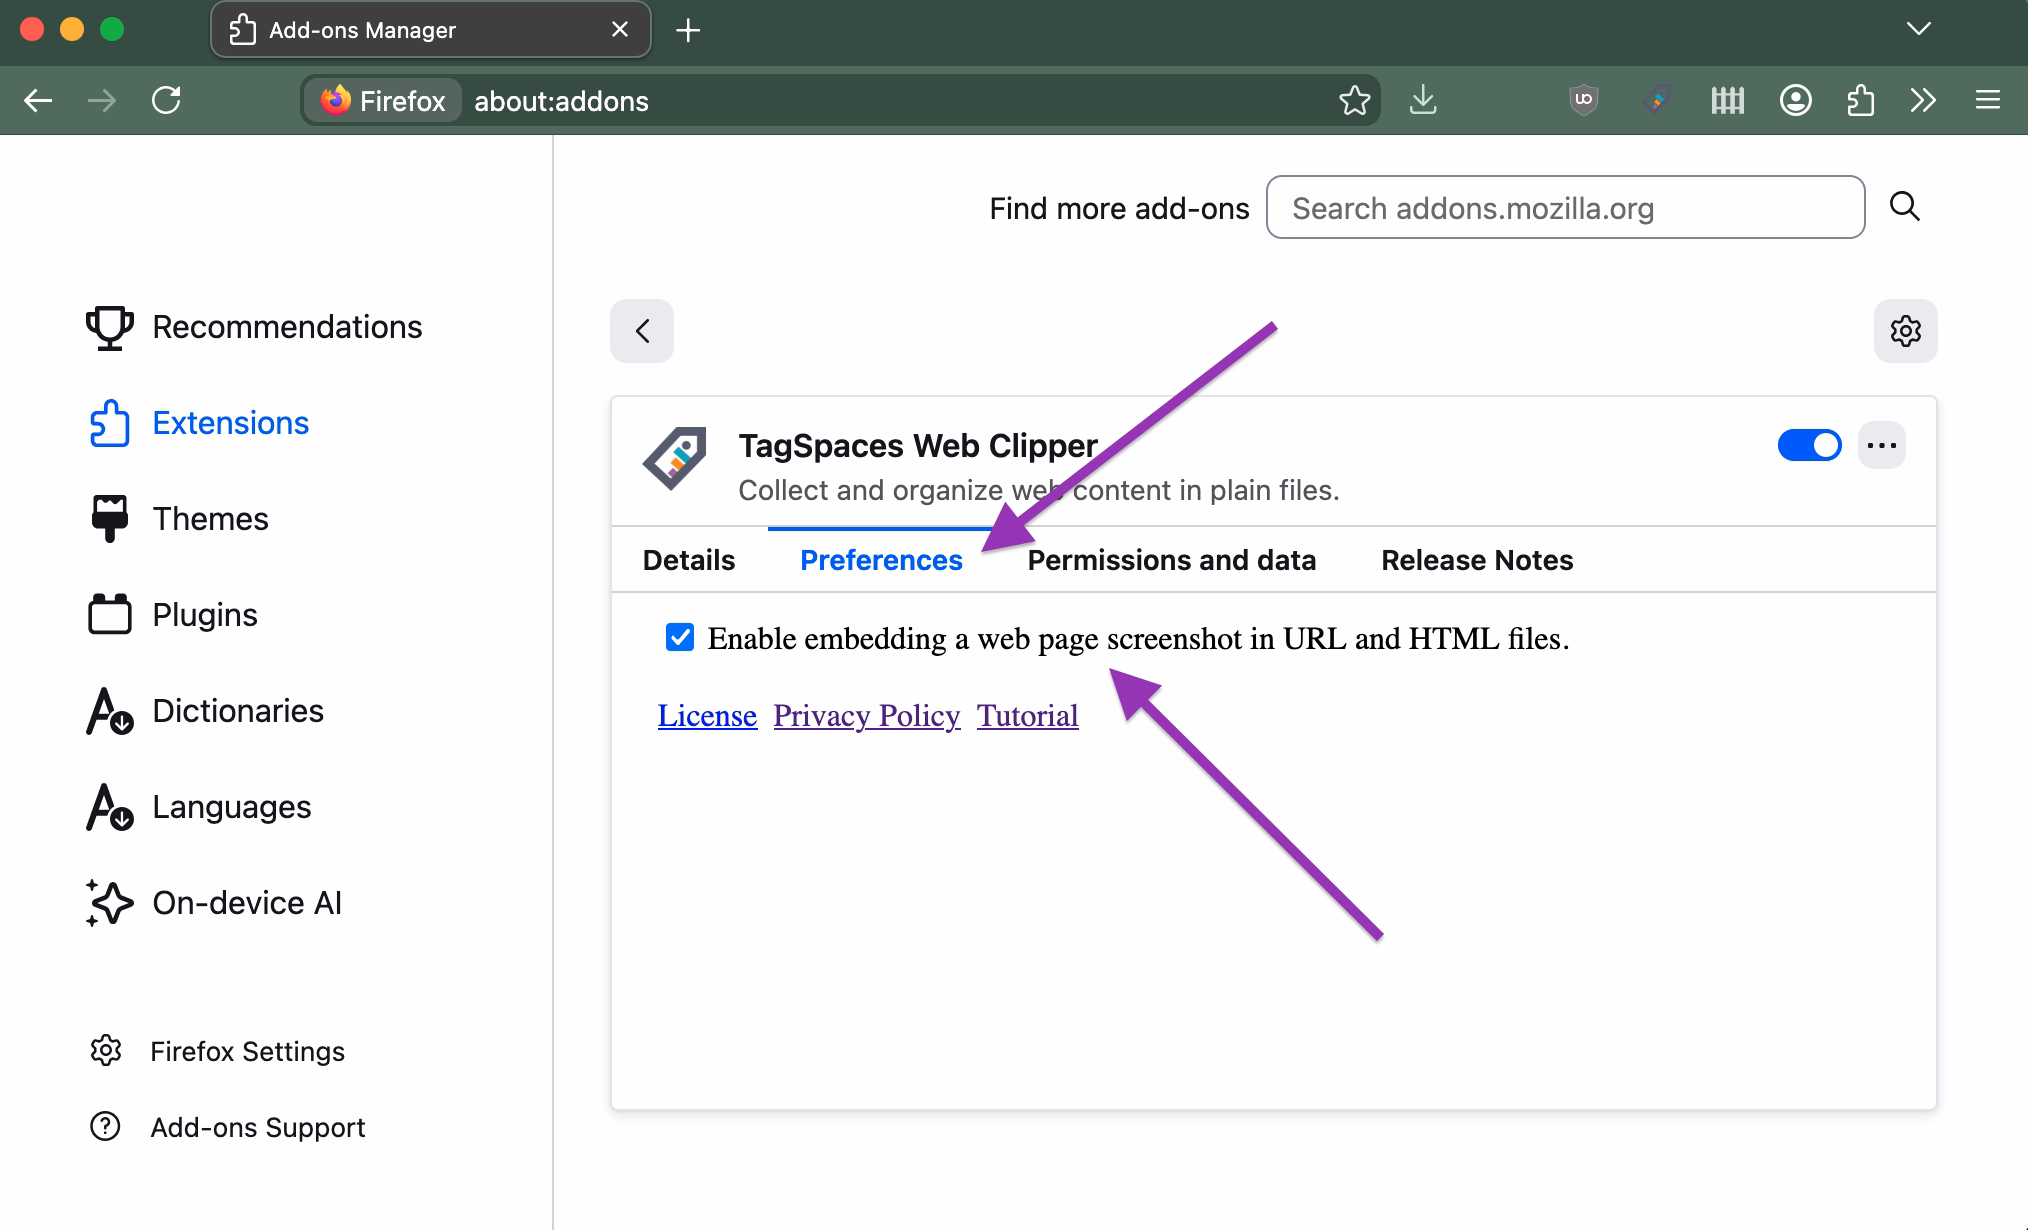
Task: Open the uBlock Origin extension popup
Action: click(1583, 100)
